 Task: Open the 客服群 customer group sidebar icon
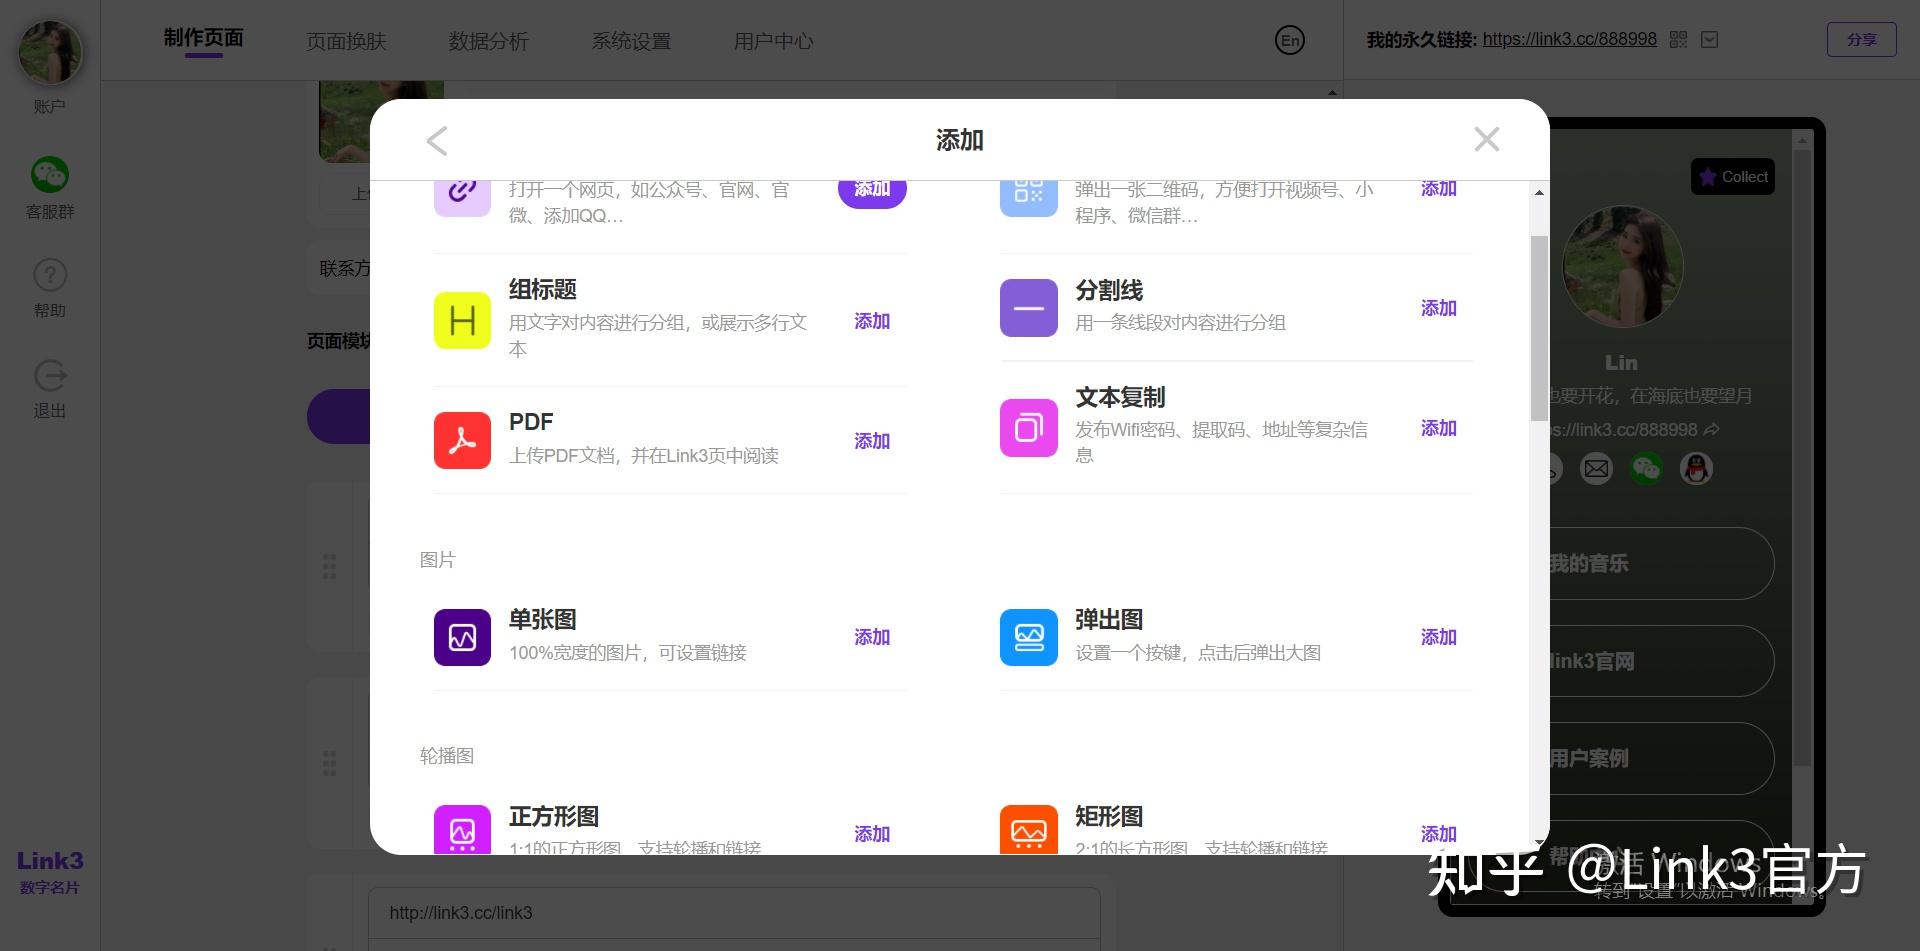(x=50, y=173)
